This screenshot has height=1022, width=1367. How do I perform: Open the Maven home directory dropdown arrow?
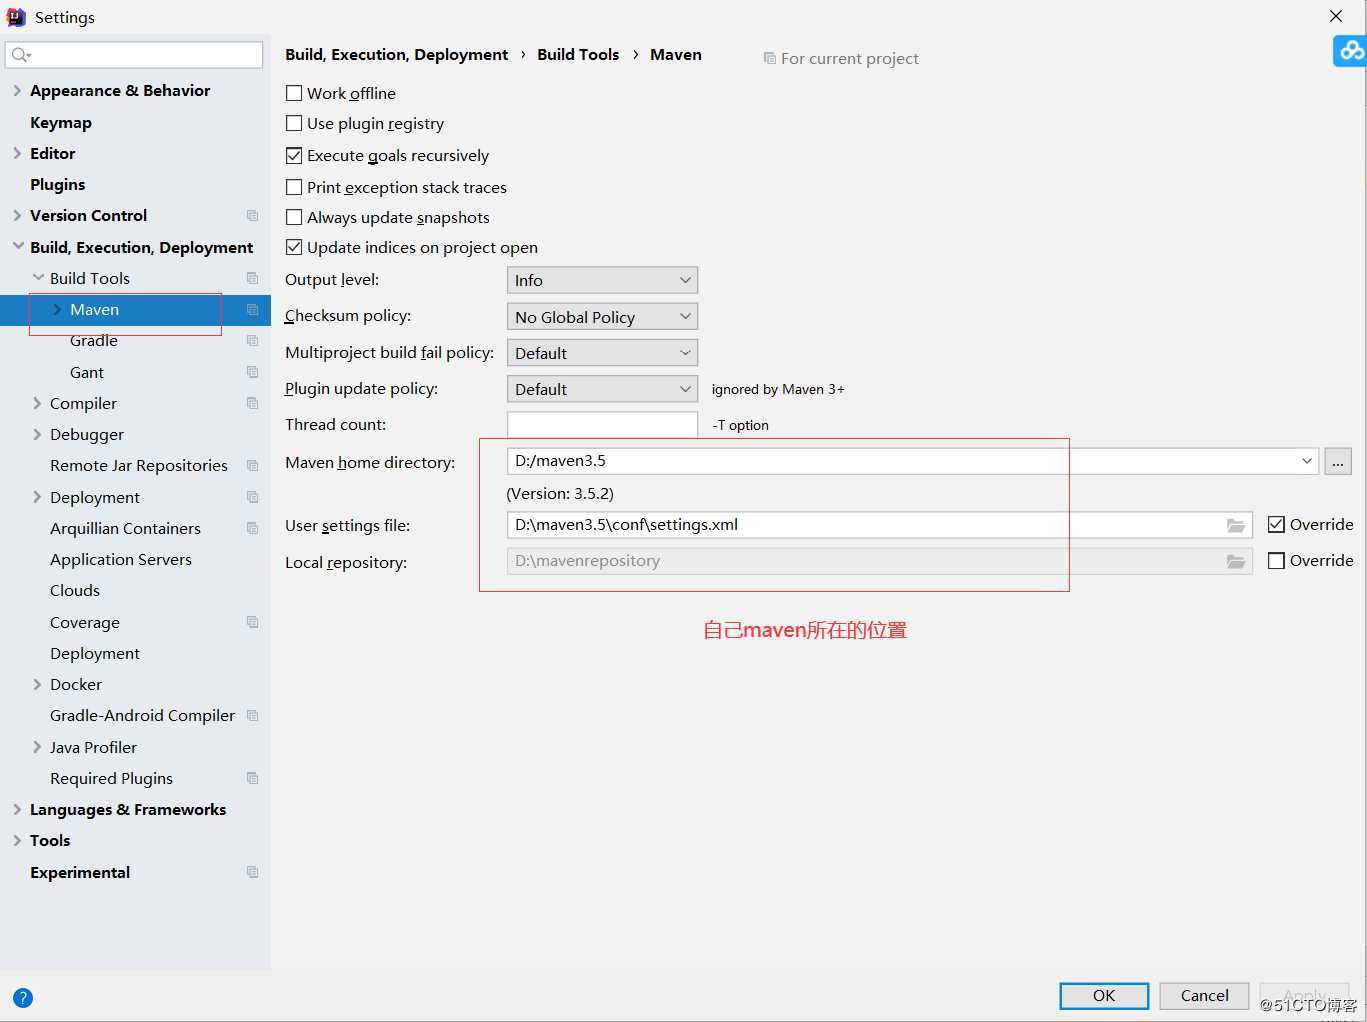(1306, 461)
